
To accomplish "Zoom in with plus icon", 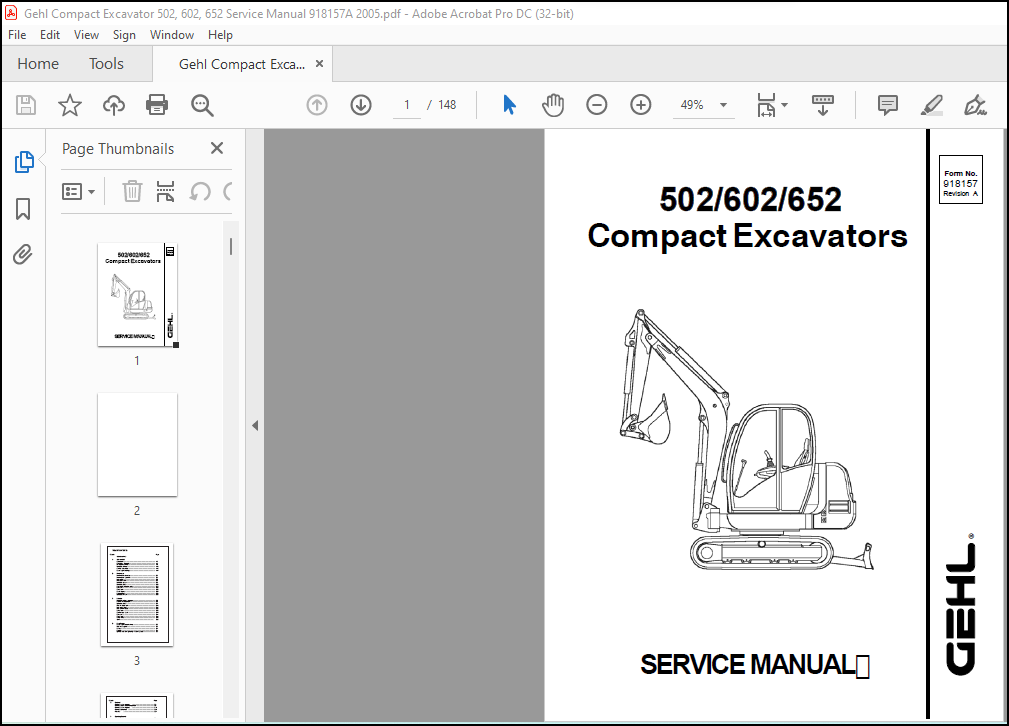I will point(641,105).
